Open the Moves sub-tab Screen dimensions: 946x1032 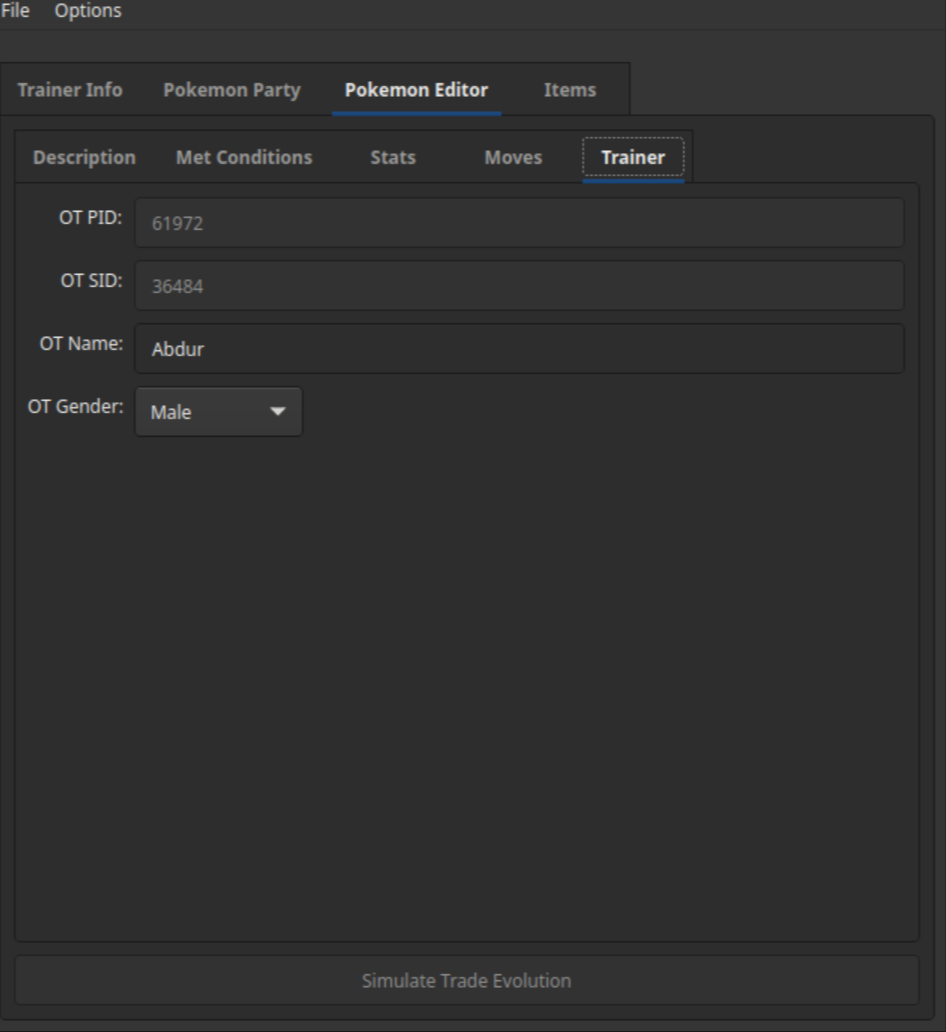(513, 158)
